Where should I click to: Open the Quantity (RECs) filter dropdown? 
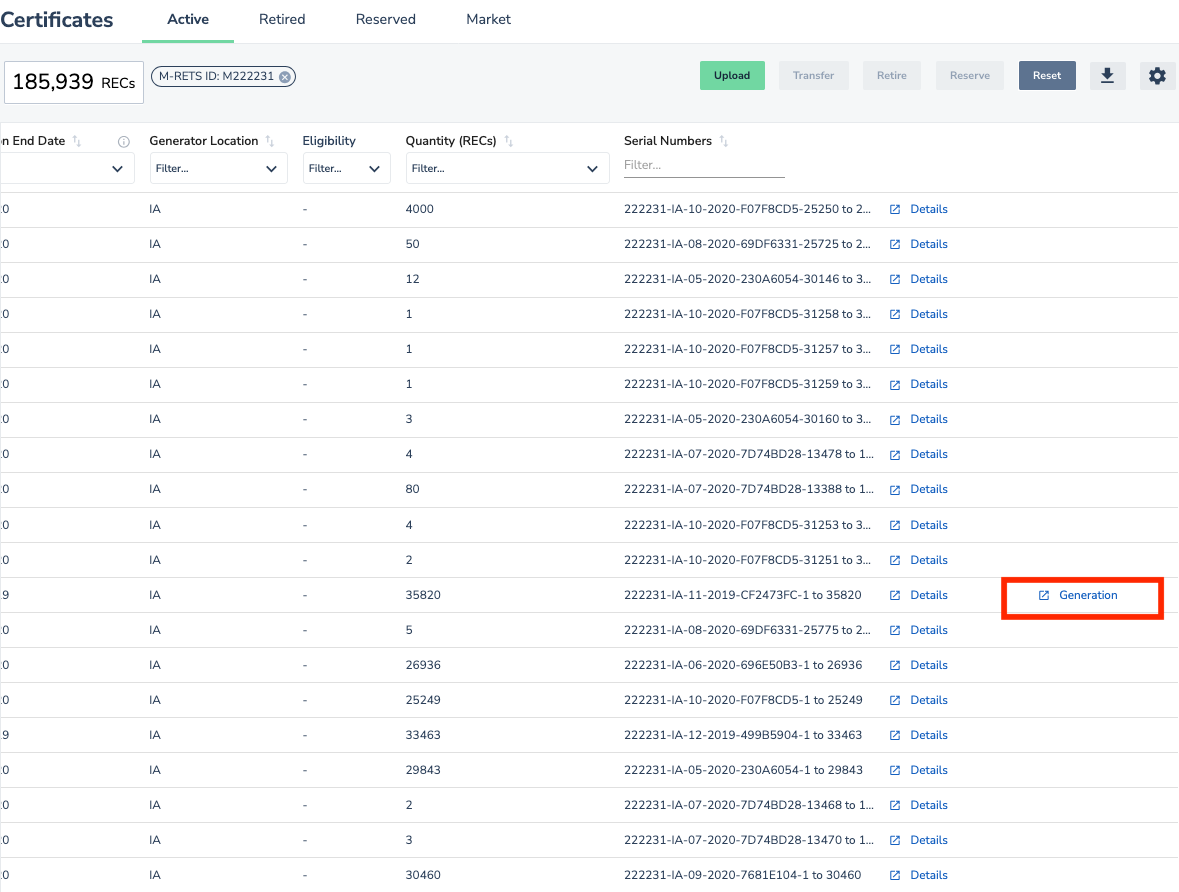pyautogui.click(x=507, y=168)
